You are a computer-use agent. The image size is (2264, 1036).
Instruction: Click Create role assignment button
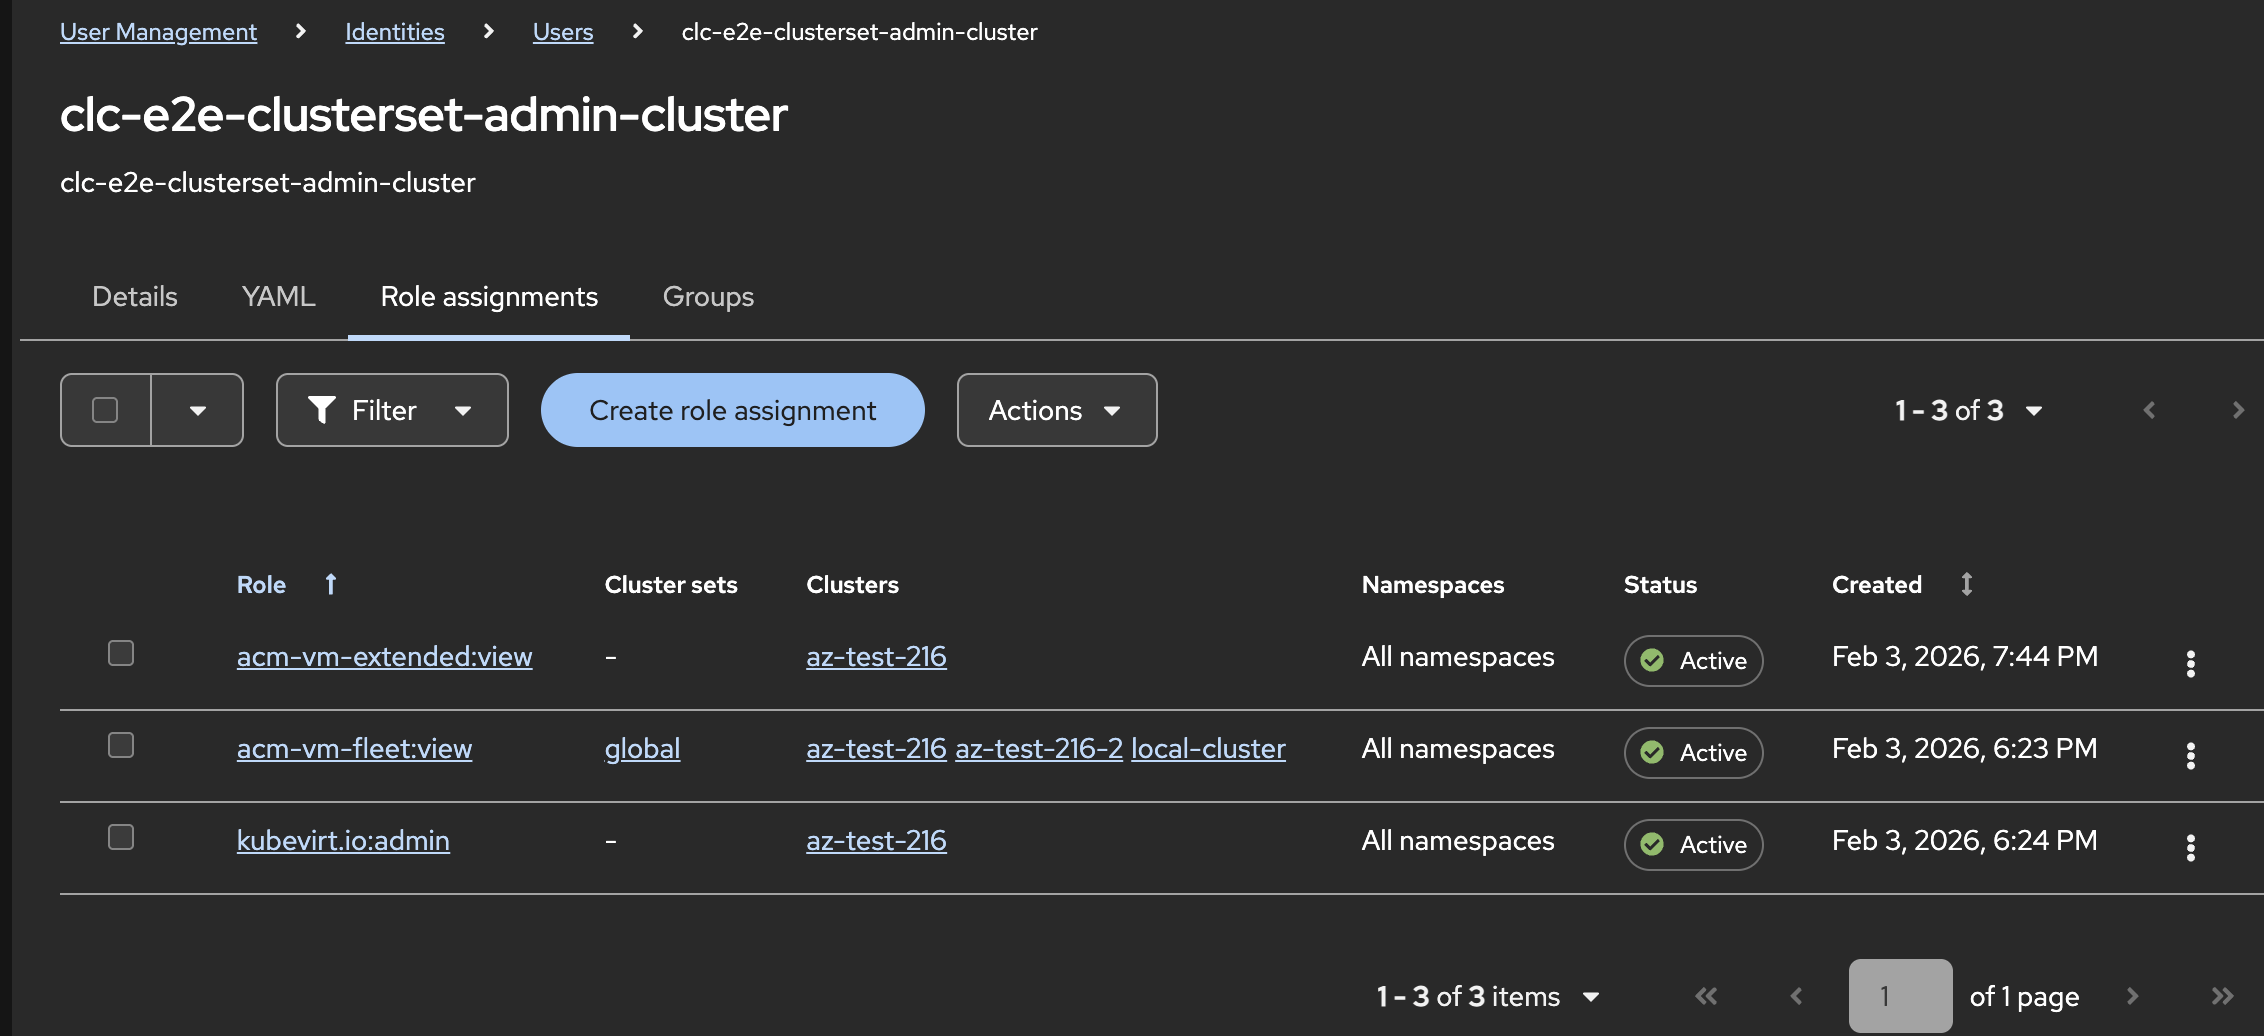(732, 410)
